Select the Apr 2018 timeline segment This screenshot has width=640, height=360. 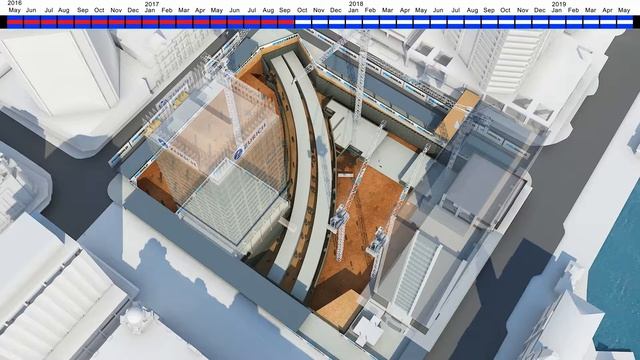(404, 22)
